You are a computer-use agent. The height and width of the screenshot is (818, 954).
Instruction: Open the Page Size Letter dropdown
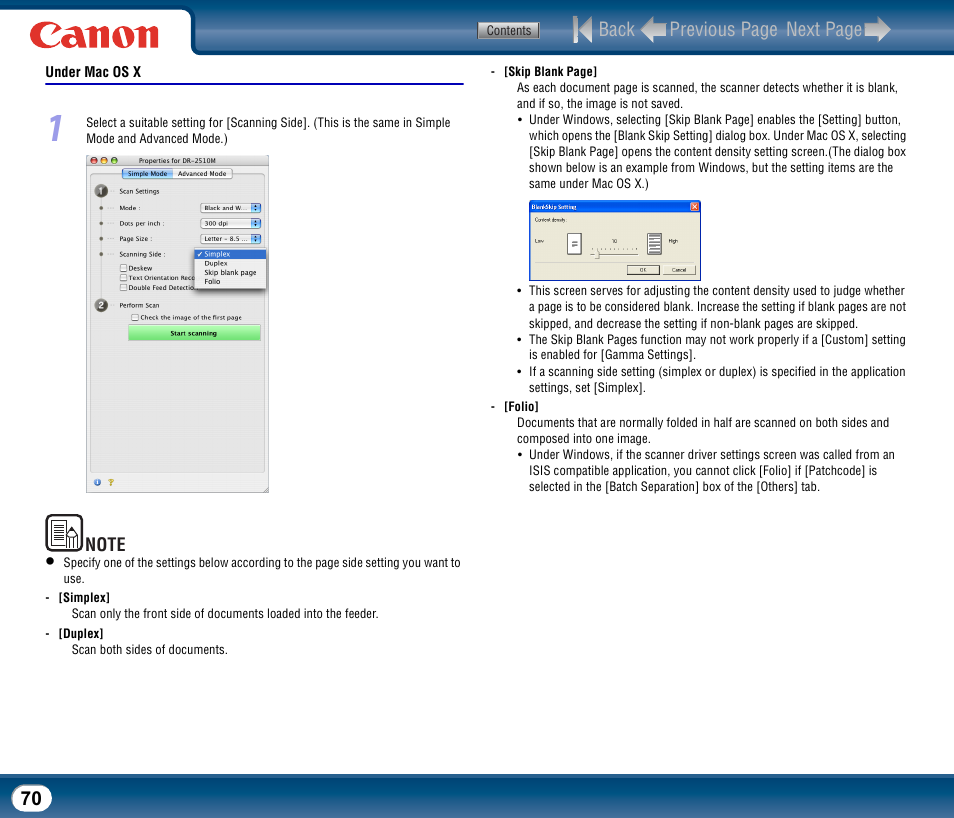click(231, 239)
